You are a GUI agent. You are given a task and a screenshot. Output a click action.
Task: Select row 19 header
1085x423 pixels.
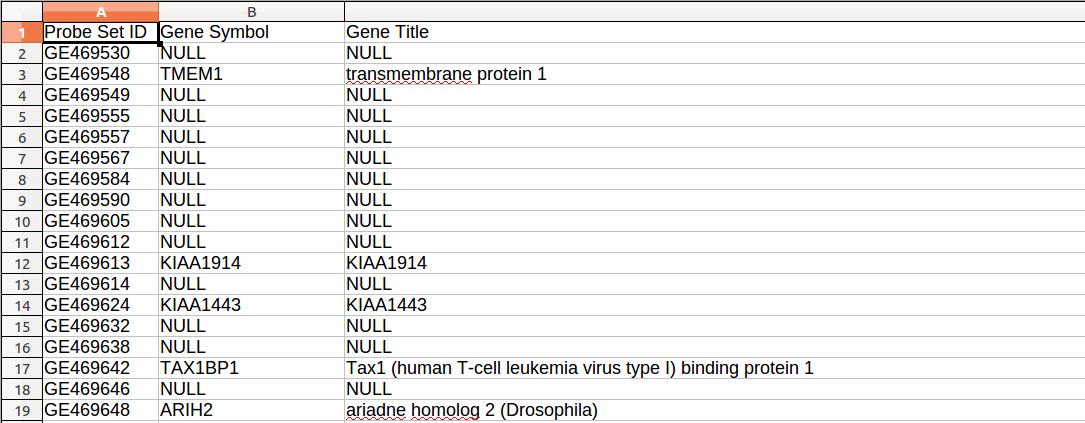tap(21, 411)
